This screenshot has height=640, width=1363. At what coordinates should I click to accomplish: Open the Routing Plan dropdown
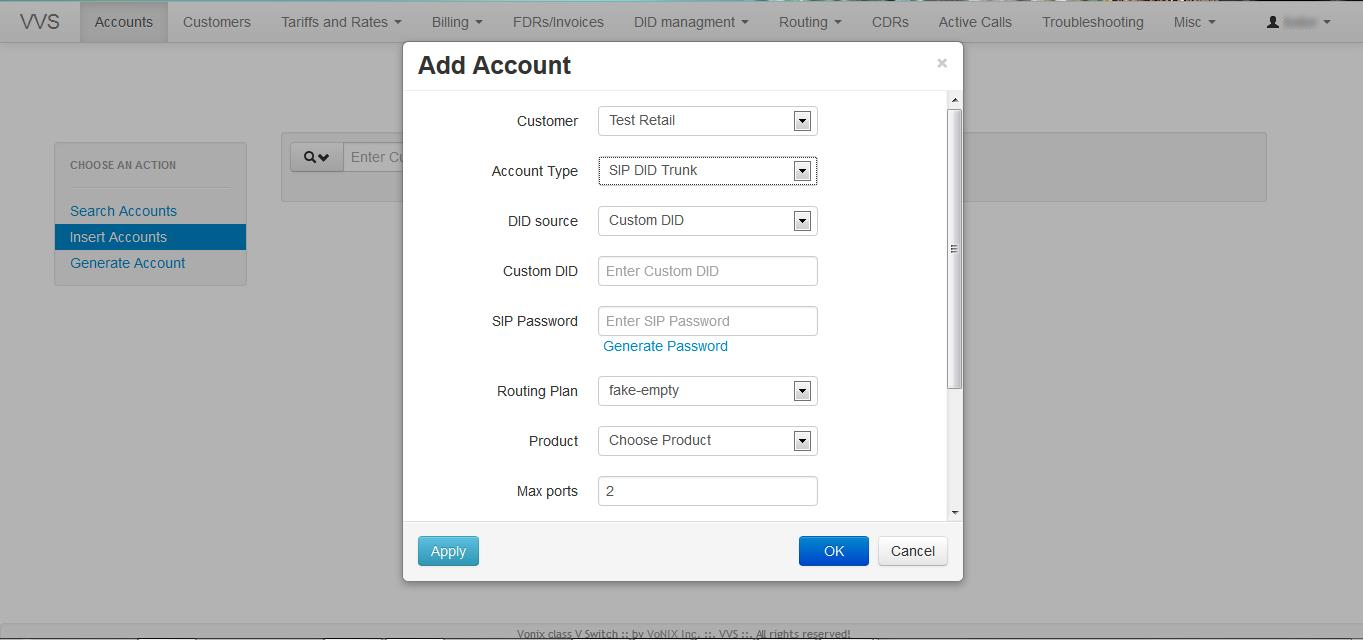tap(707, 391)
